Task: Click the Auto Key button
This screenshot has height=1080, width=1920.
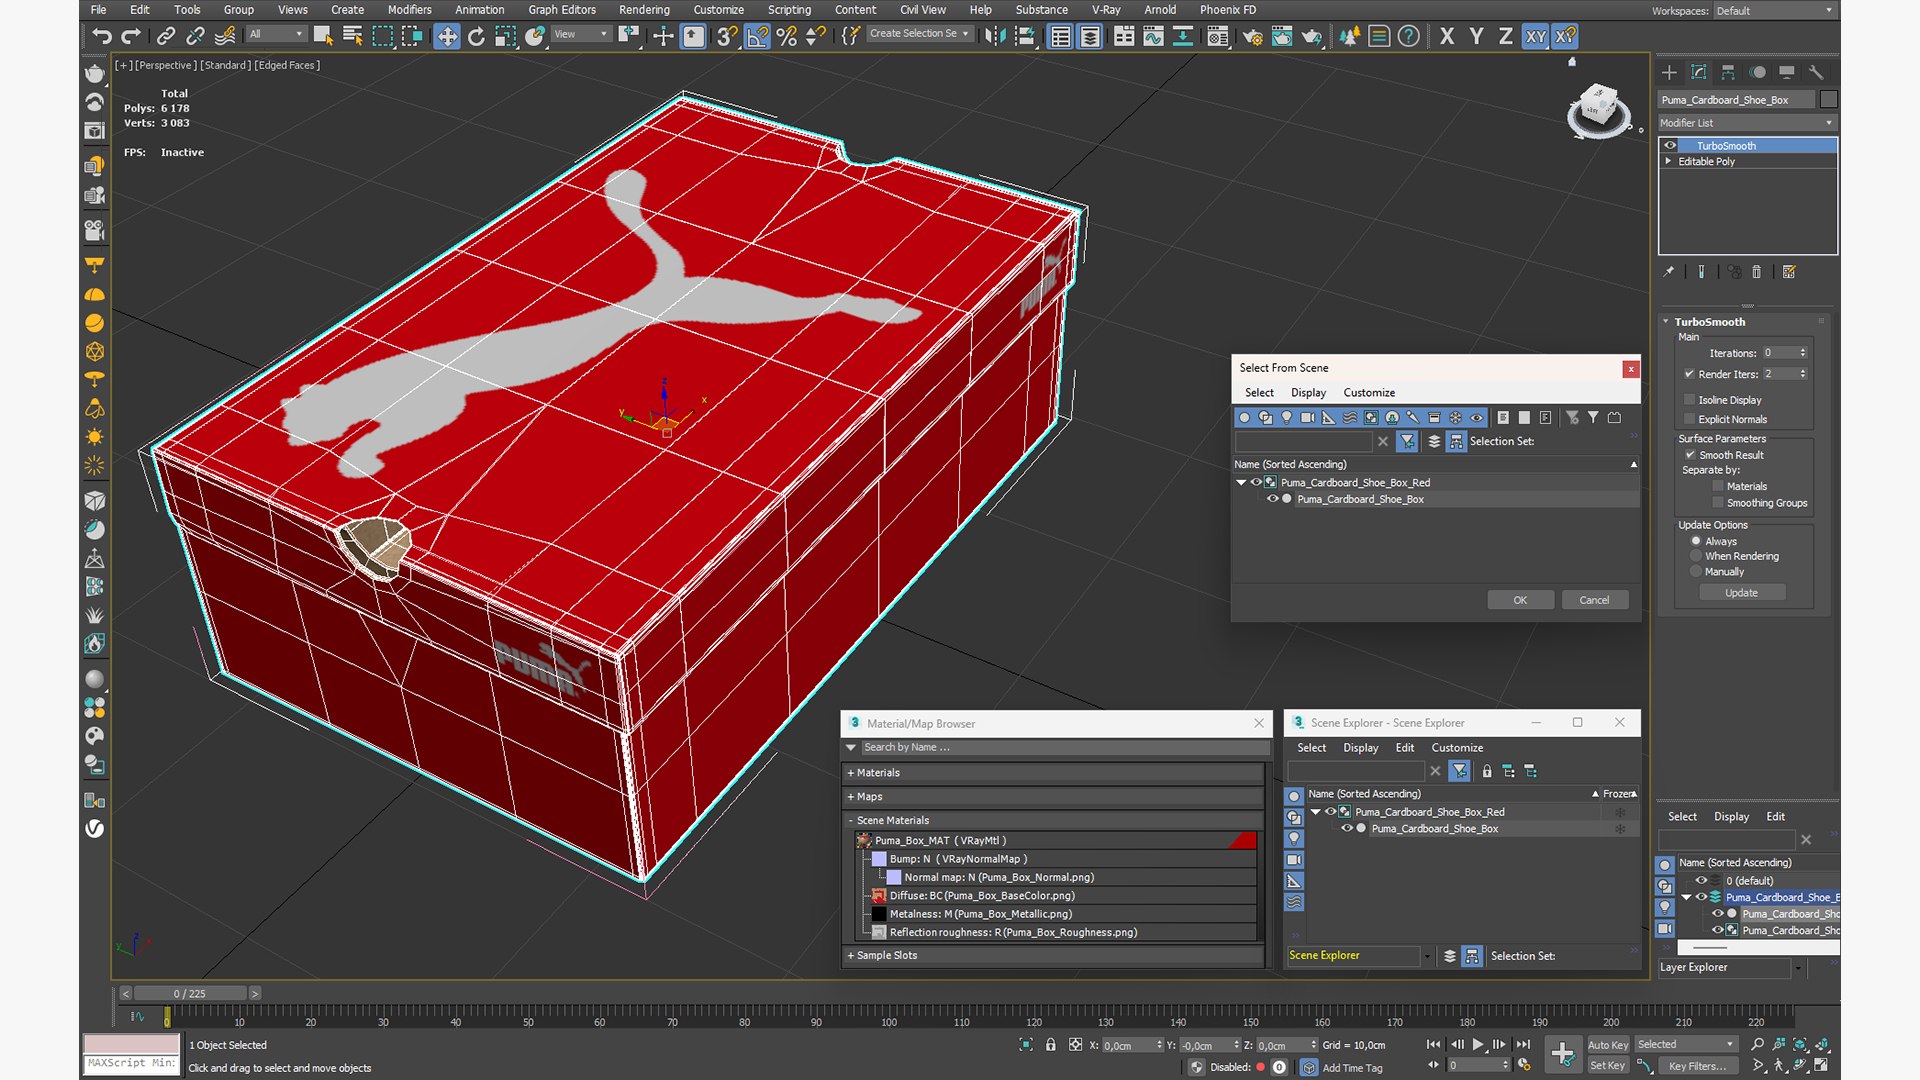Action: (1607, 1045)
